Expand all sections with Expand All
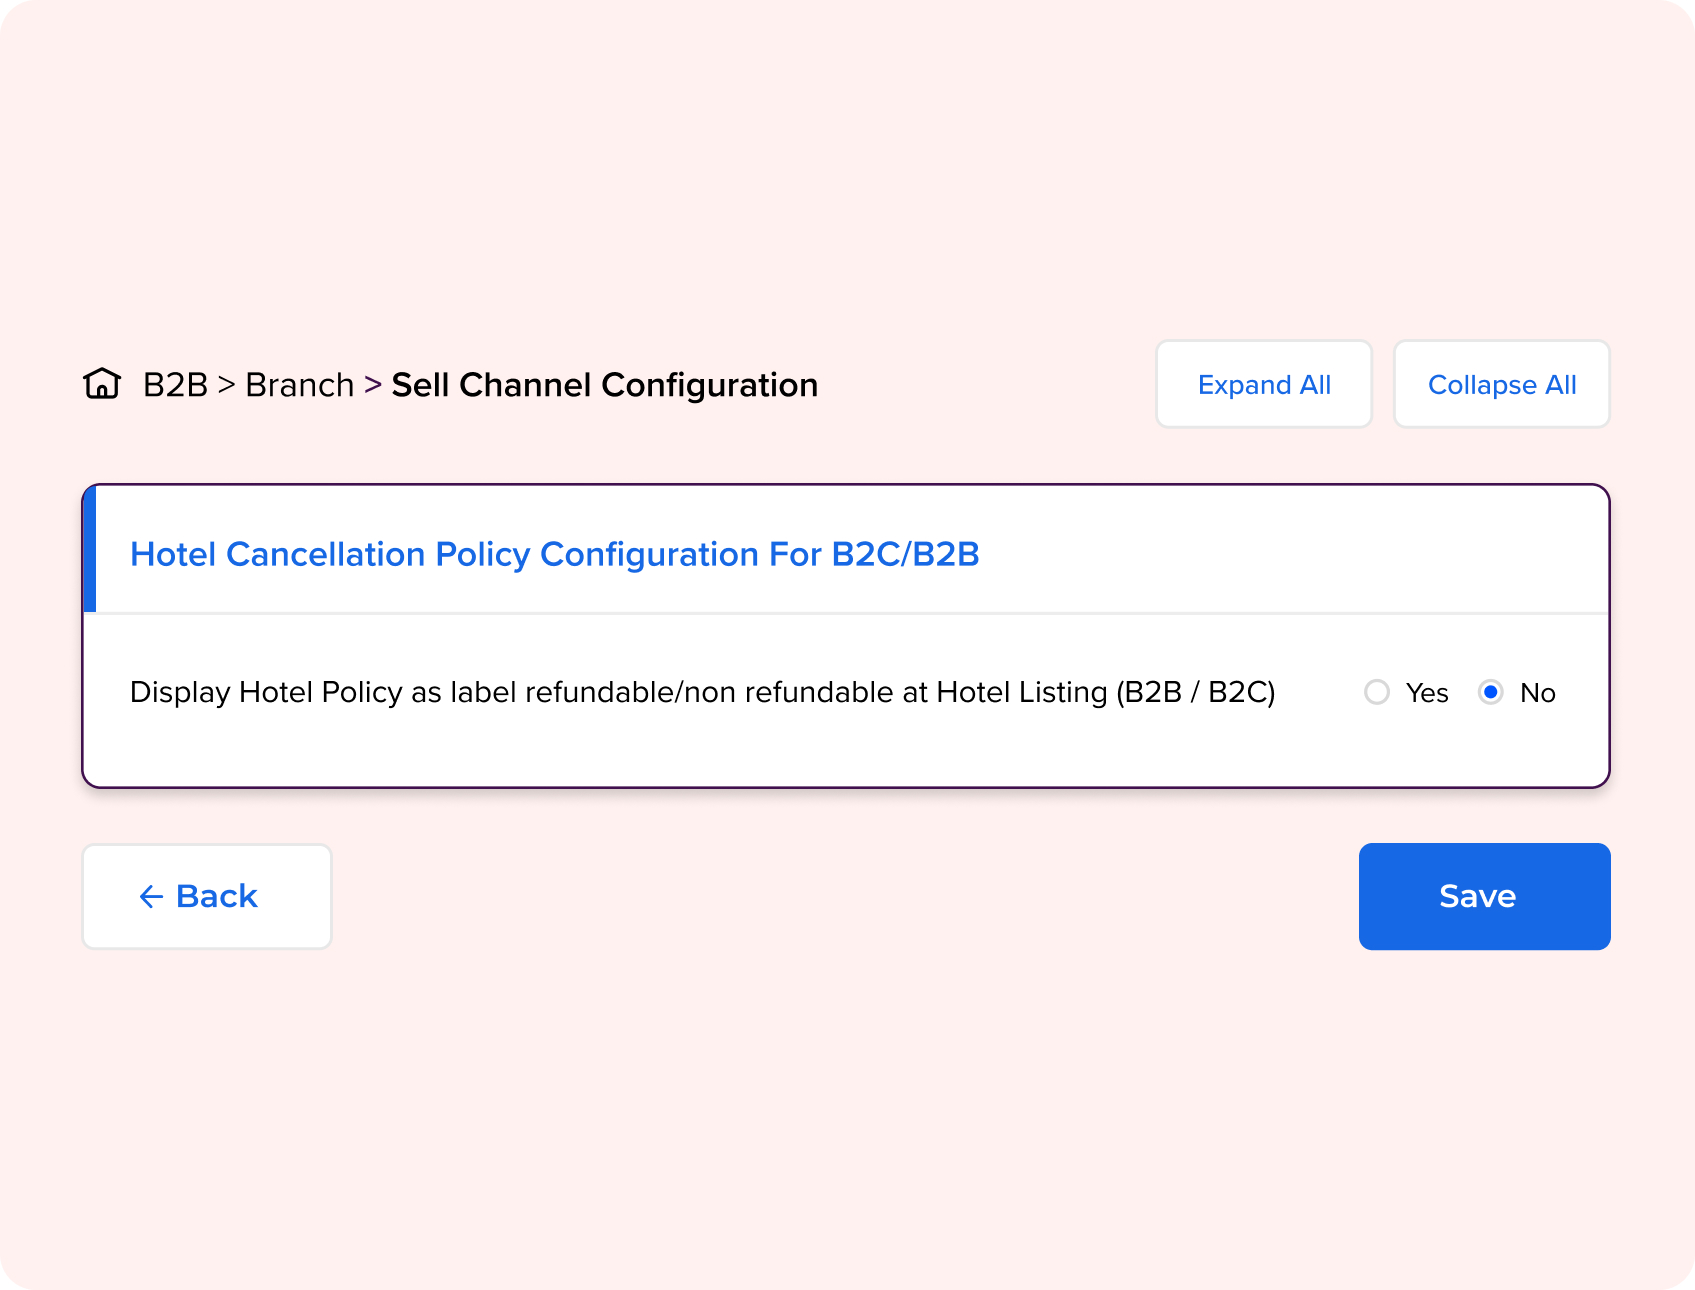This screenshot has height=1290, width=1695. click(1264, 384)
